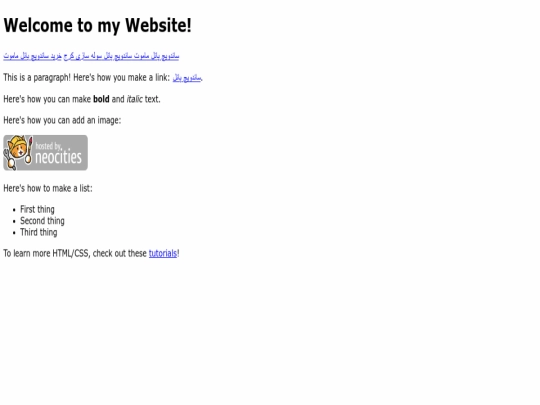Click the italic word "italic"
Viewport: 540px width, 405px height.
point(135,99)
